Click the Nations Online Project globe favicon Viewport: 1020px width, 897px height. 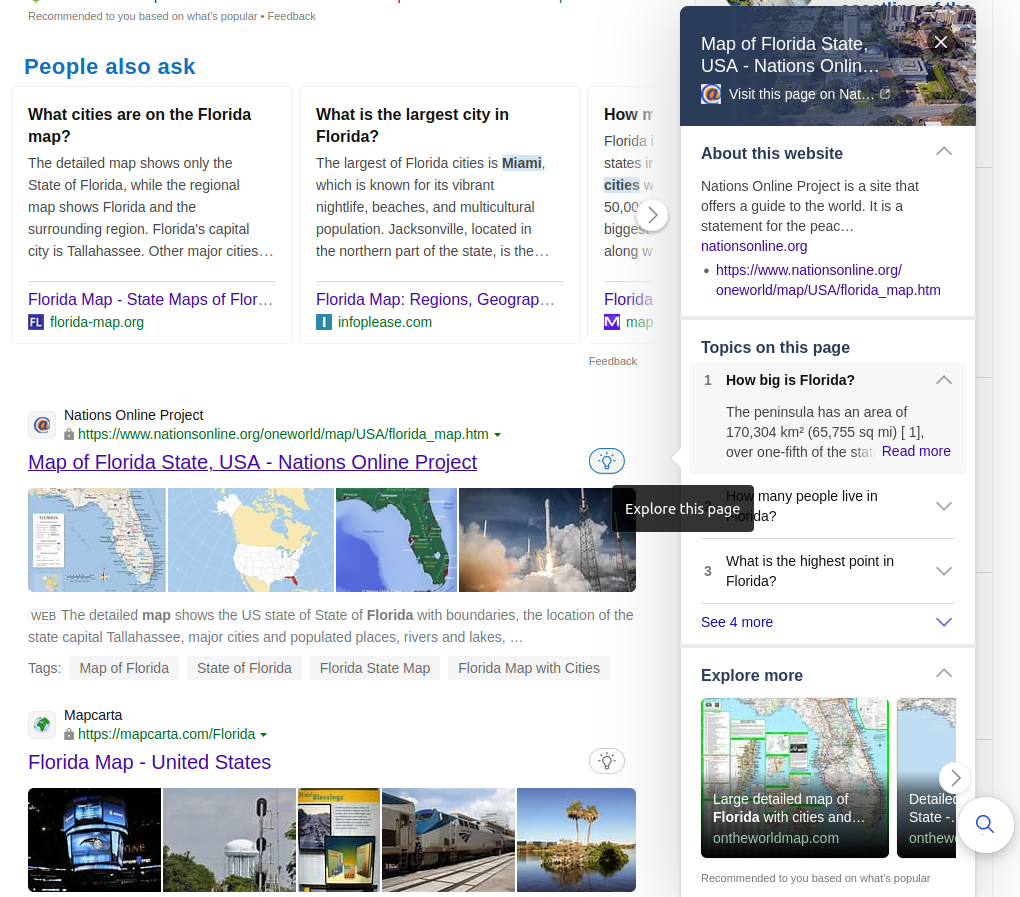[x=41, y=424]
